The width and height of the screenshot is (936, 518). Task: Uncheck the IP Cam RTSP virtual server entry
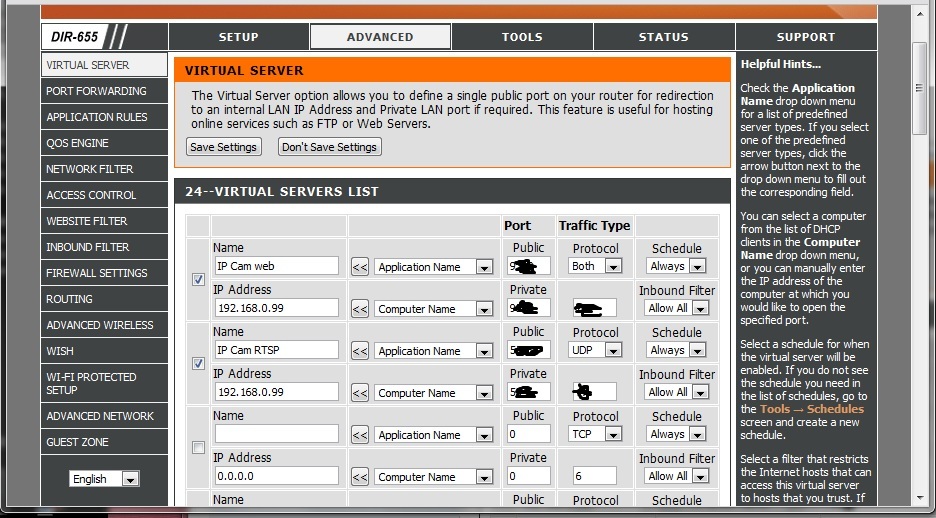click(198, 364)
